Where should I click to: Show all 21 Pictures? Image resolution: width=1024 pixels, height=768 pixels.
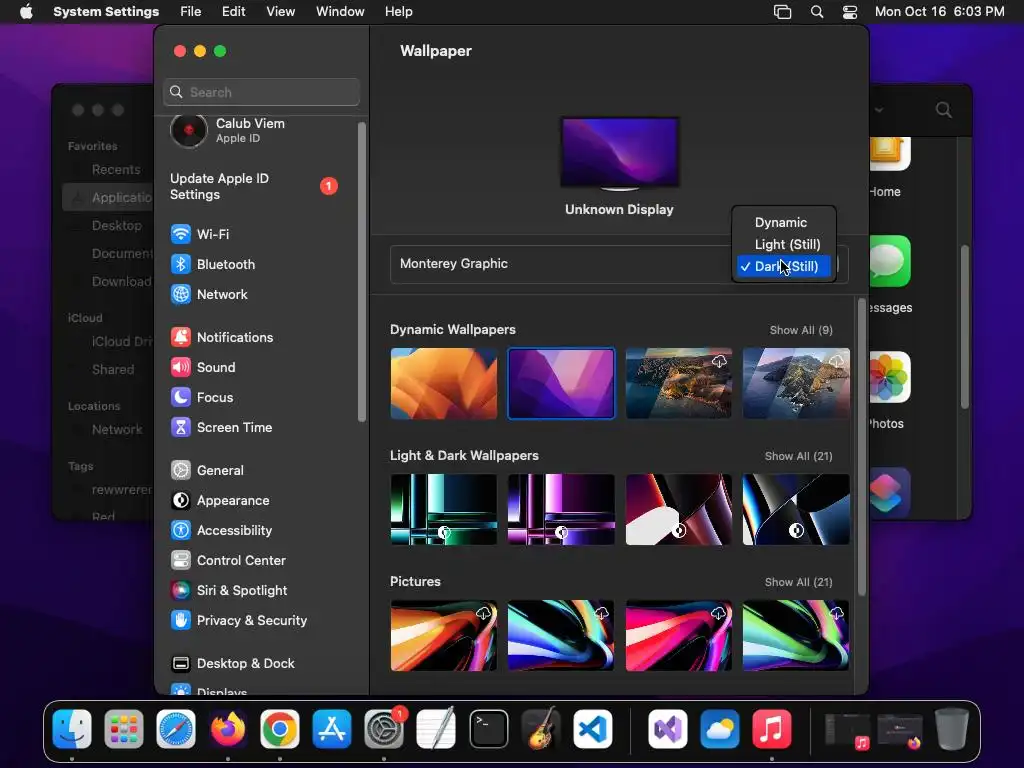point(798,583)
